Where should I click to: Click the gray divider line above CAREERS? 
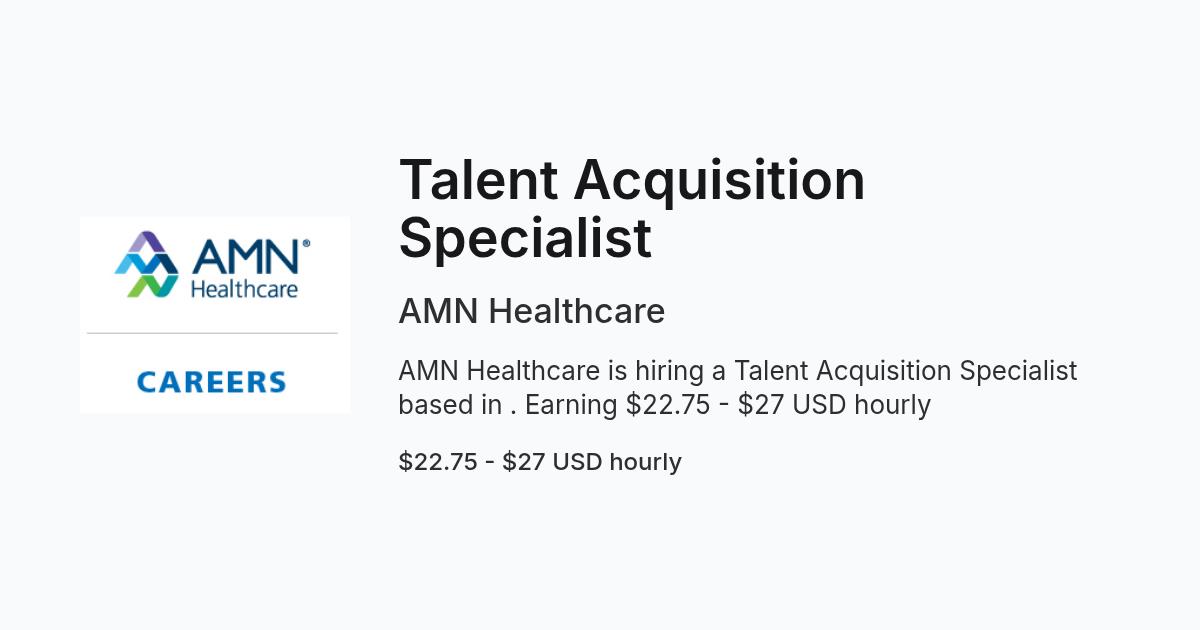212,333
